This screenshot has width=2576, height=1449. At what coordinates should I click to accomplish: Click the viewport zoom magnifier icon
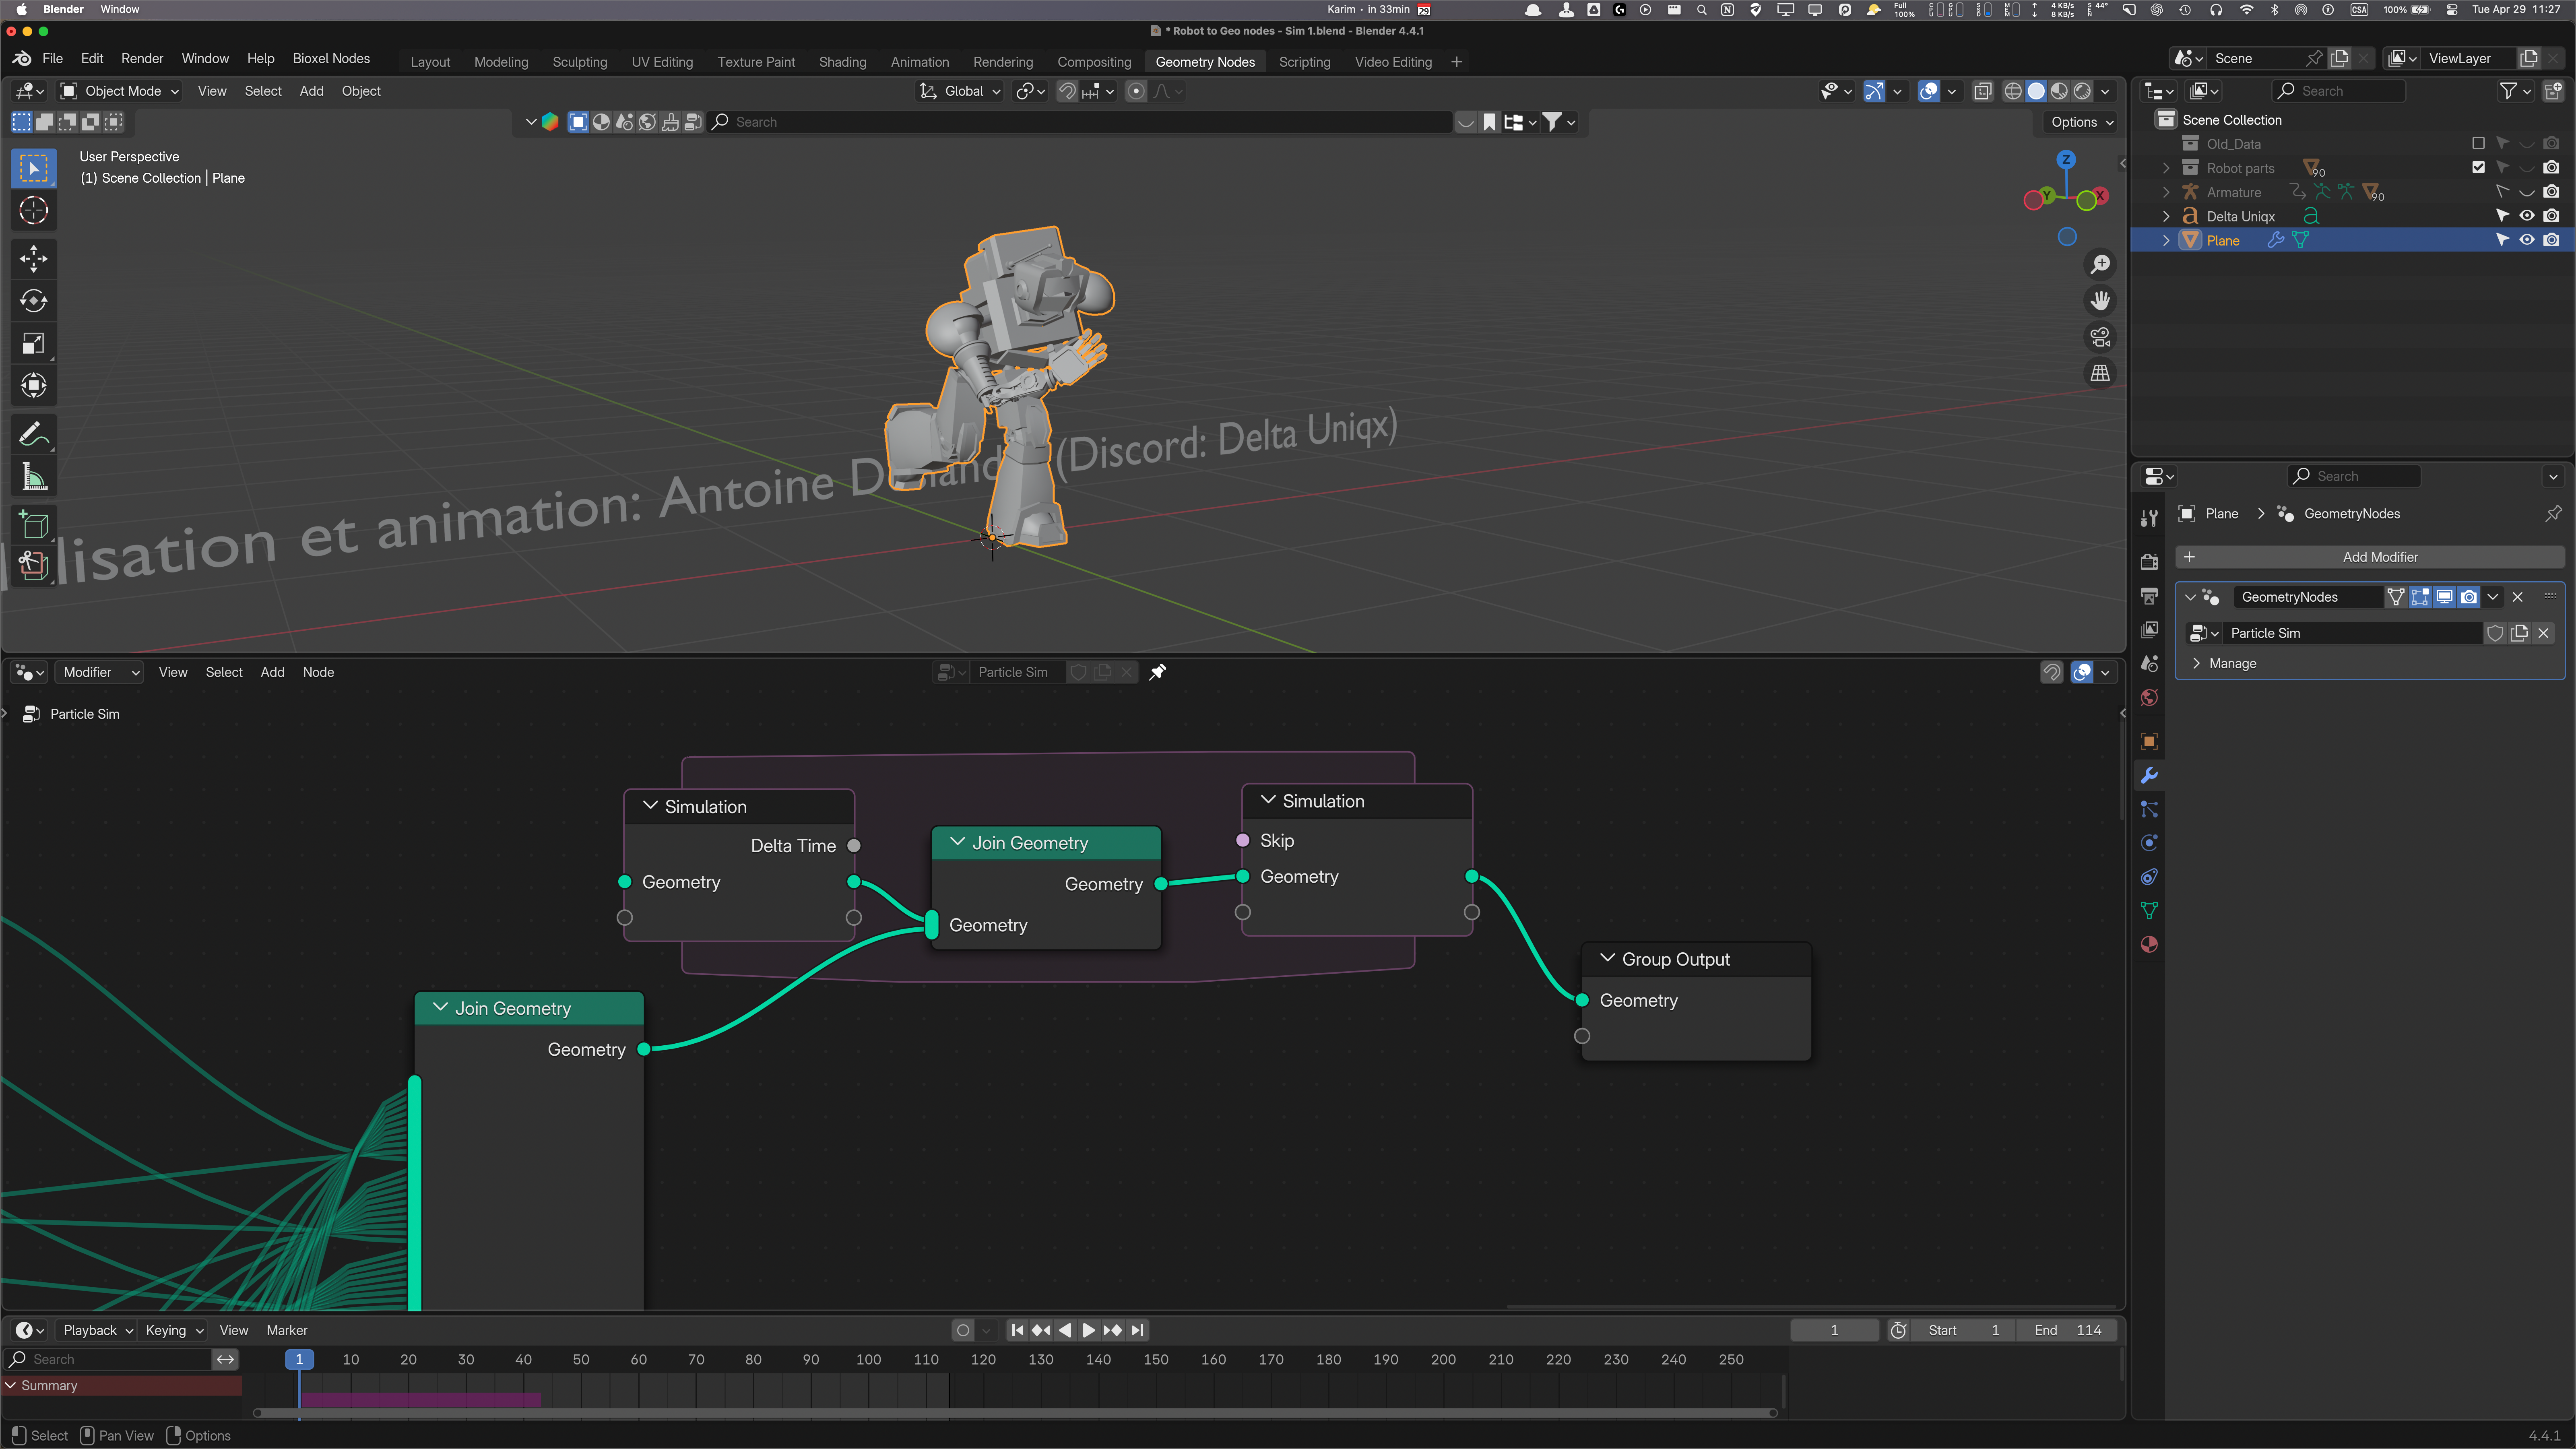(2100, 264)
